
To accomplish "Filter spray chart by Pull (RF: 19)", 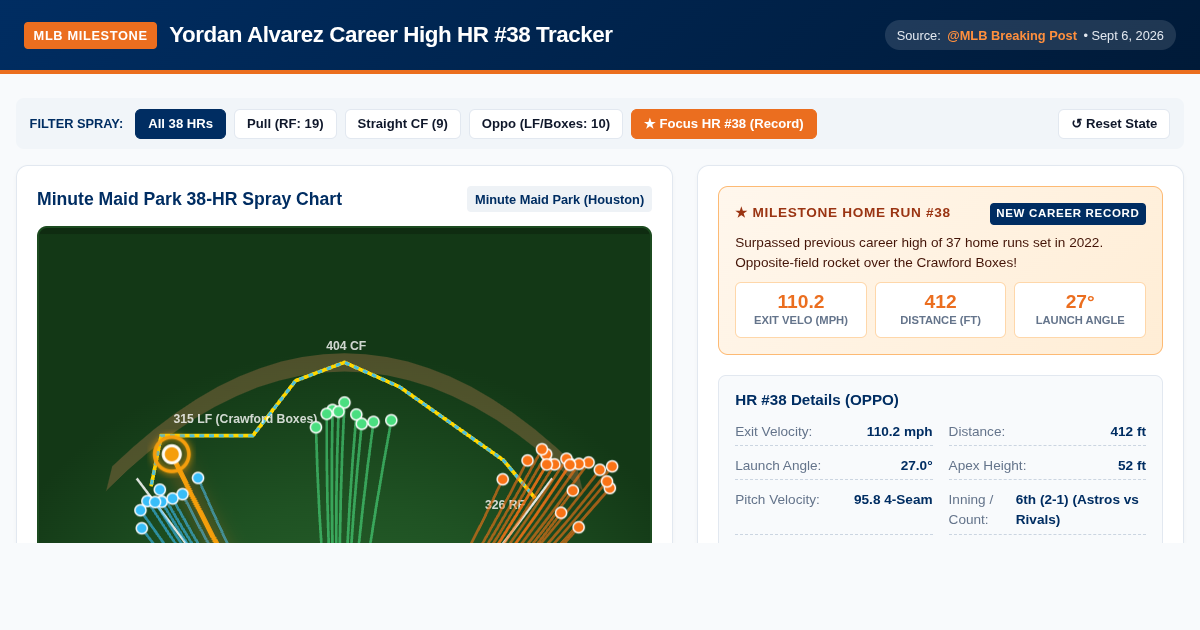I will (285, 124).
